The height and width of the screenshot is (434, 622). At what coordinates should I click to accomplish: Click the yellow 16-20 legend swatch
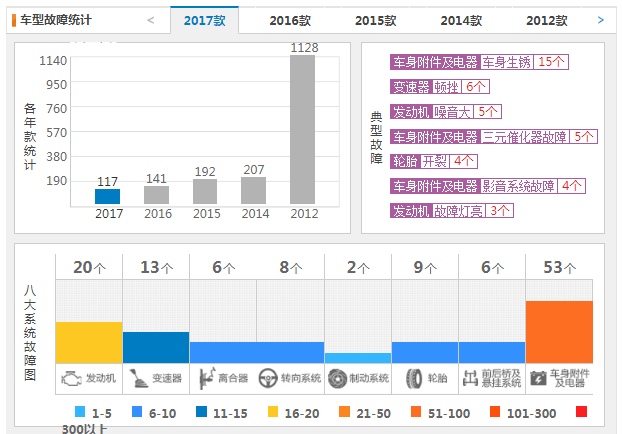(273, 412)
